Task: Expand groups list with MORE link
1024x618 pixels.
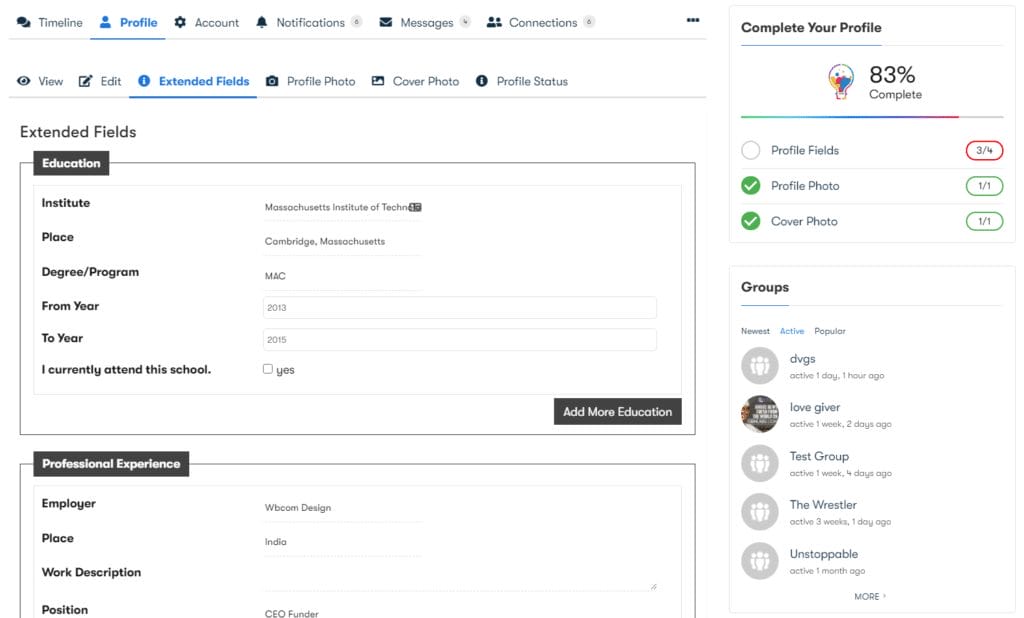Action: tap(869, 596)
